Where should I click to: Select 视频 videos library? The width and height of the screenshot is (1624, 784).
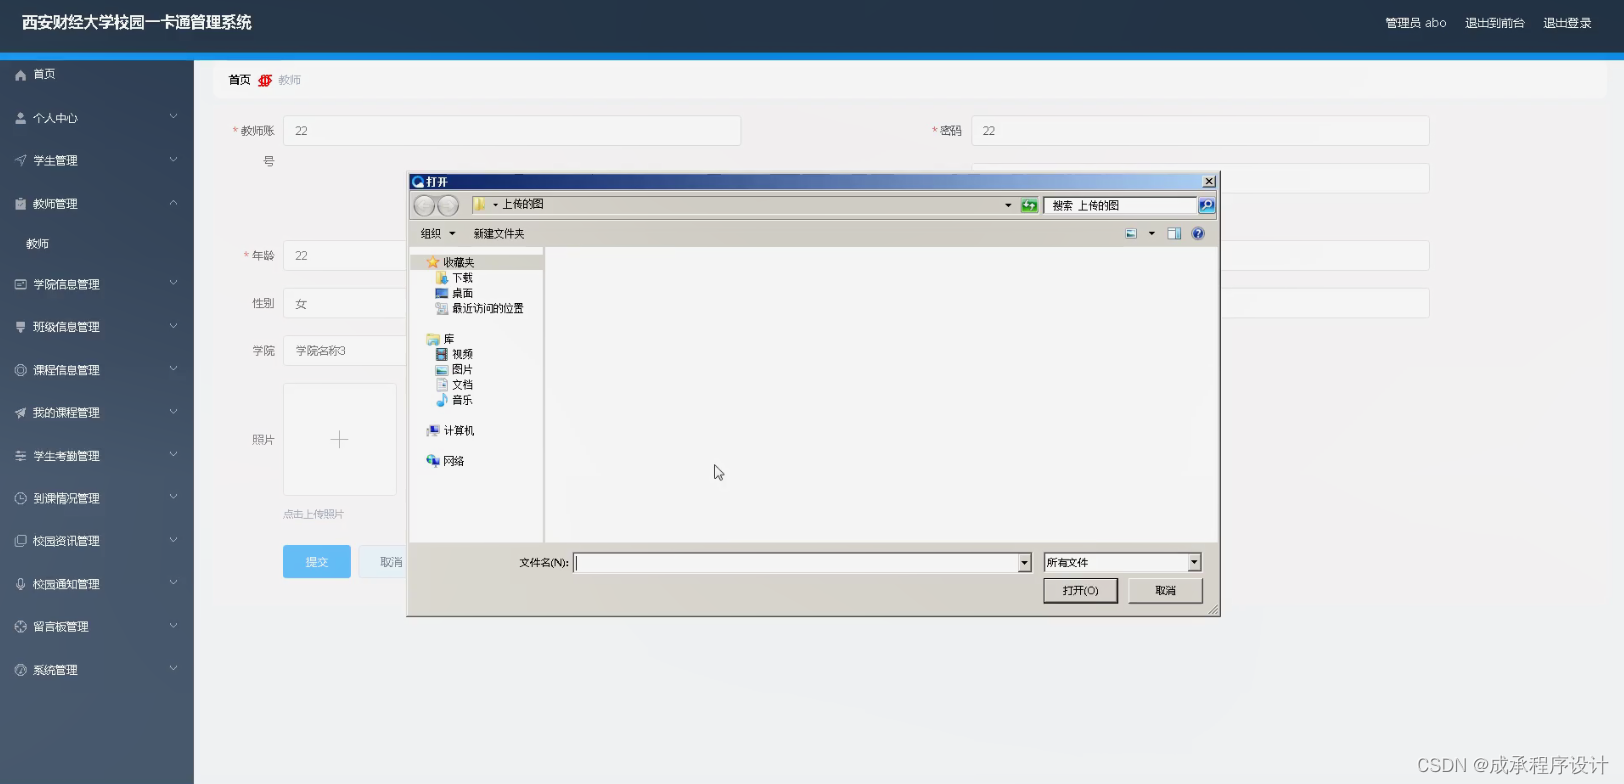coord(462,354)
